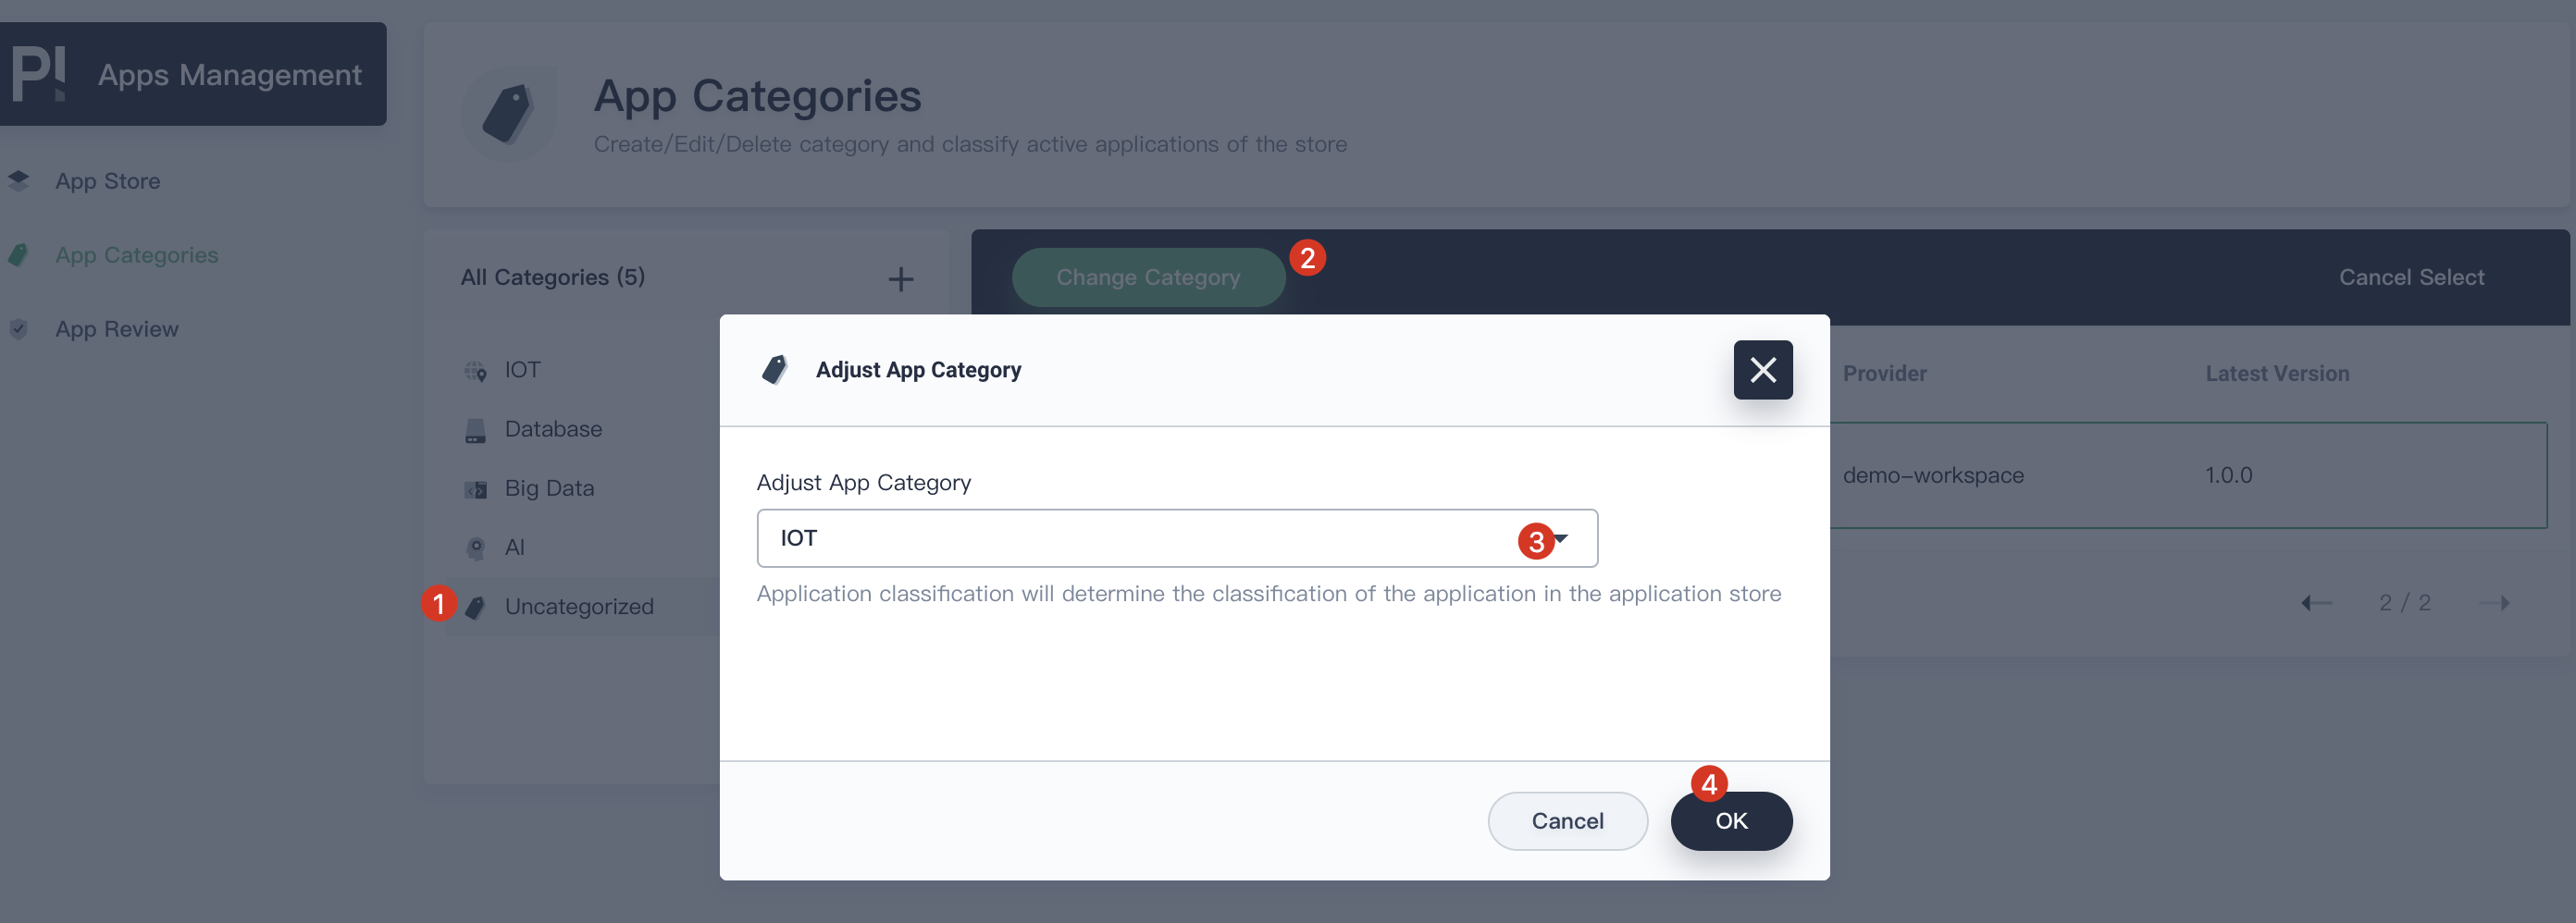
Task: Open App Store from the sidebar
Action: 107,181
